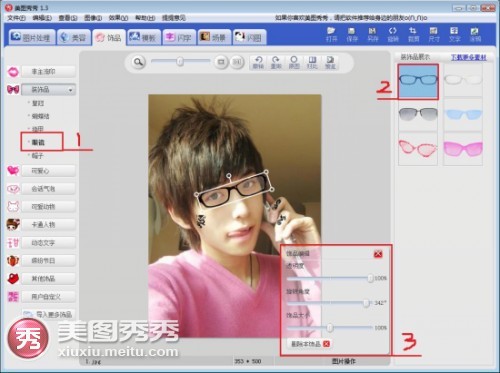Open the 尺寸 resize tool icon
The image size is (500, 373).
pyautogui.click(x=433, y=31)
